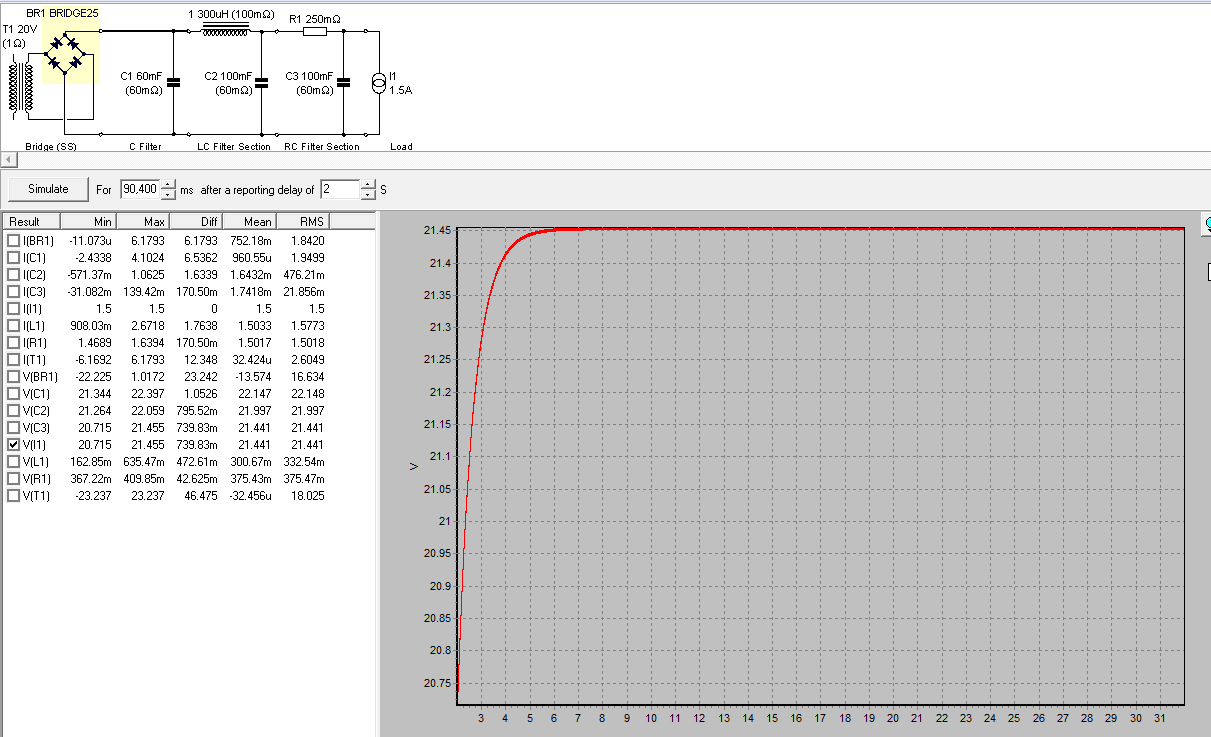
Task: Select the R1 resistor symbol
Action: (x=314, y=32)
